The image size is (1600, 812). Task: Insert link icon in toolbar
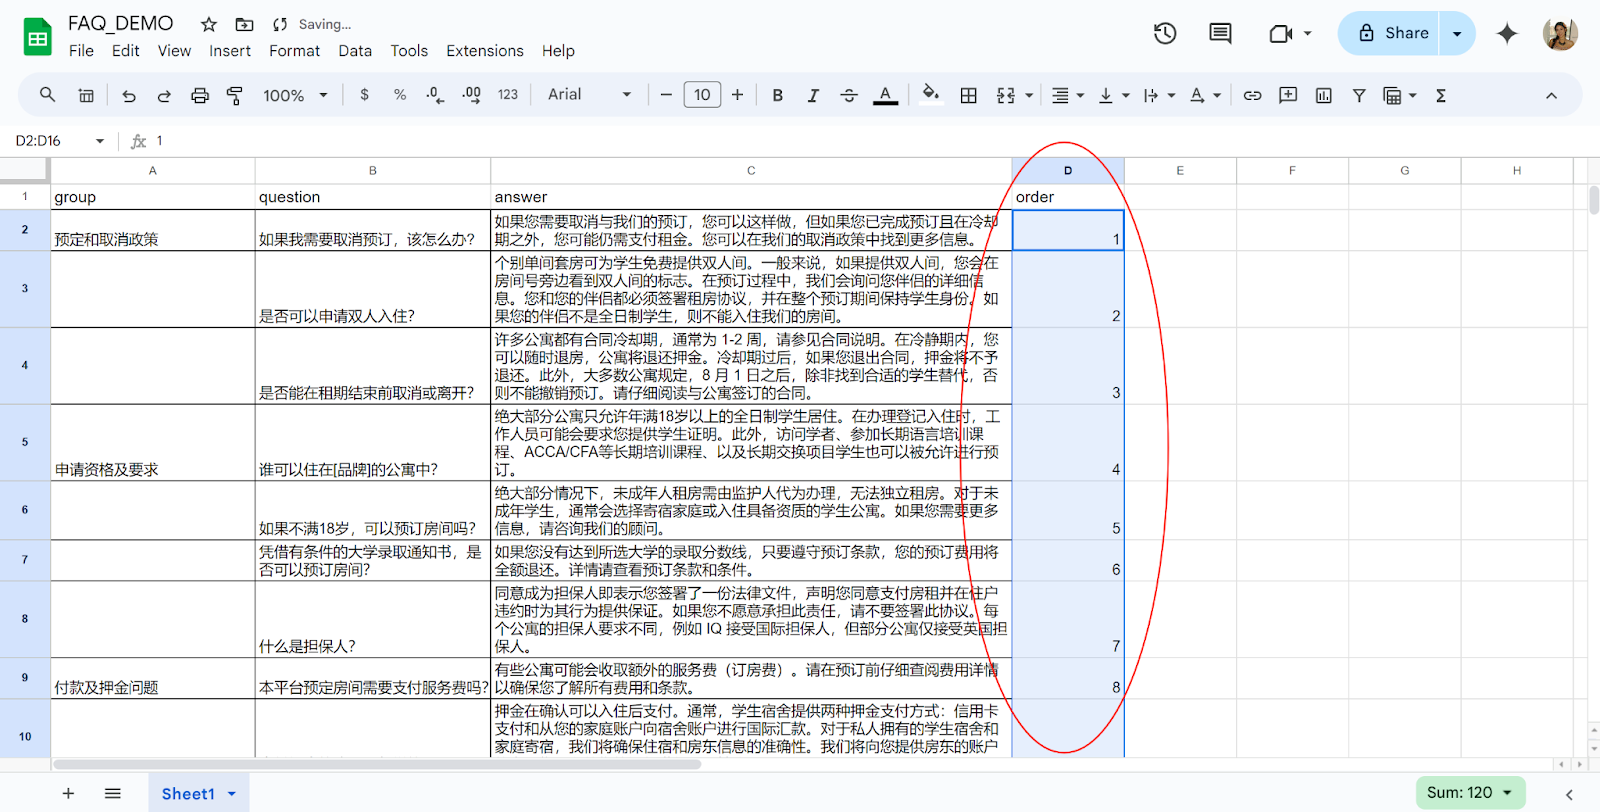pyautogui.click(x=1252, y=95)
